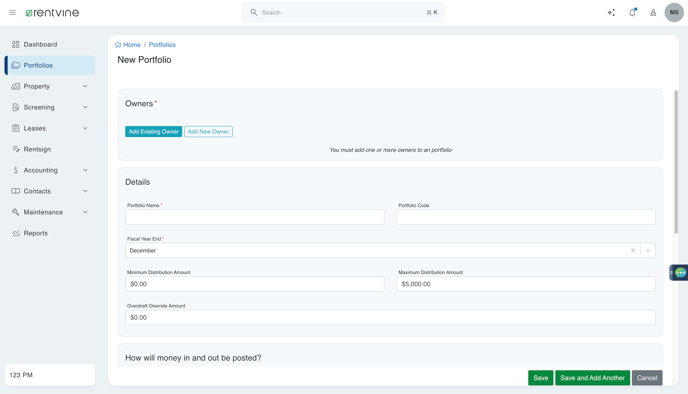Click the Reports chart icon
This screenshot has height=394, width=688.
(16, 233)
